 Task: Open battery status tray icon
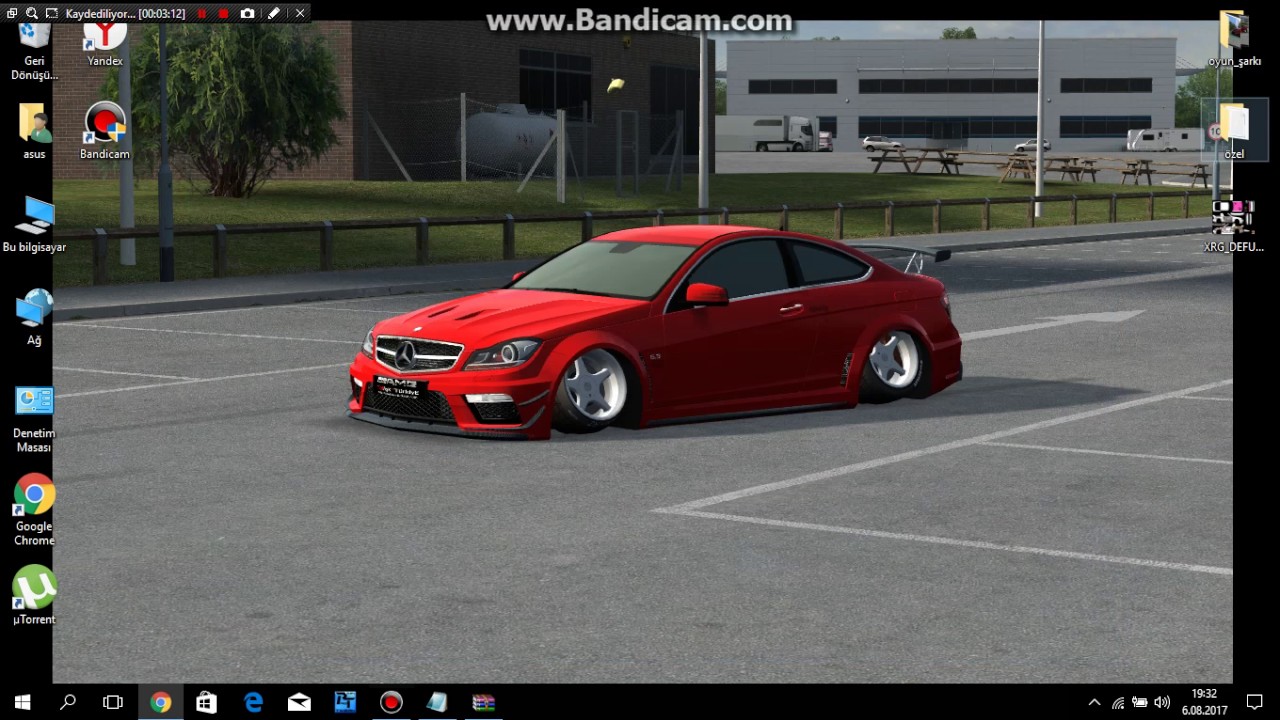point(1140,702)
